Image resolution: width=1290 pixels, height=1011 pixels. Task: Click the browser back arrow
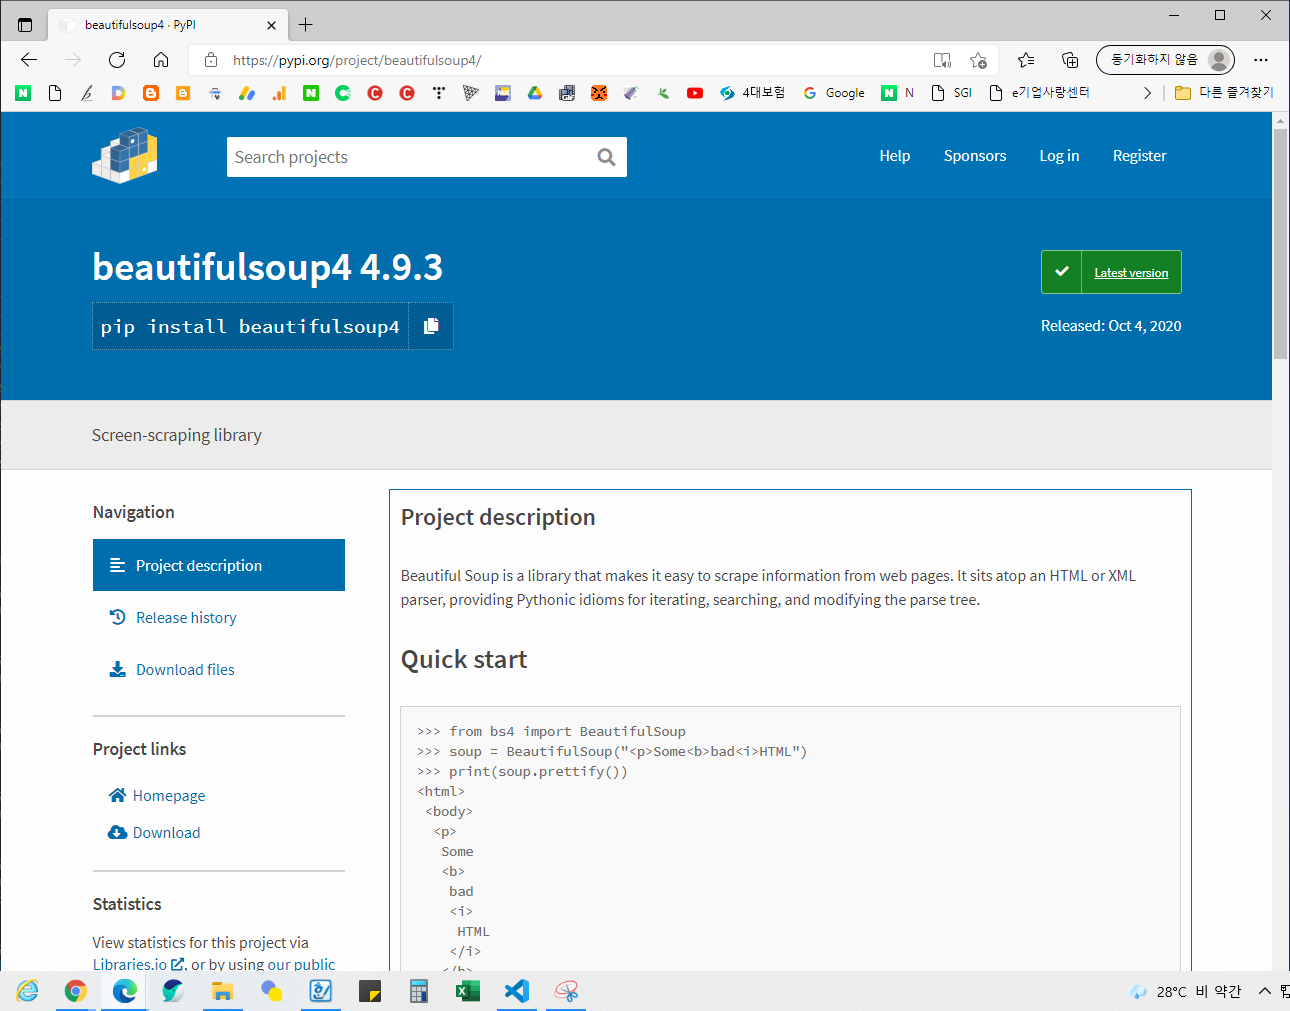(29, 60)
